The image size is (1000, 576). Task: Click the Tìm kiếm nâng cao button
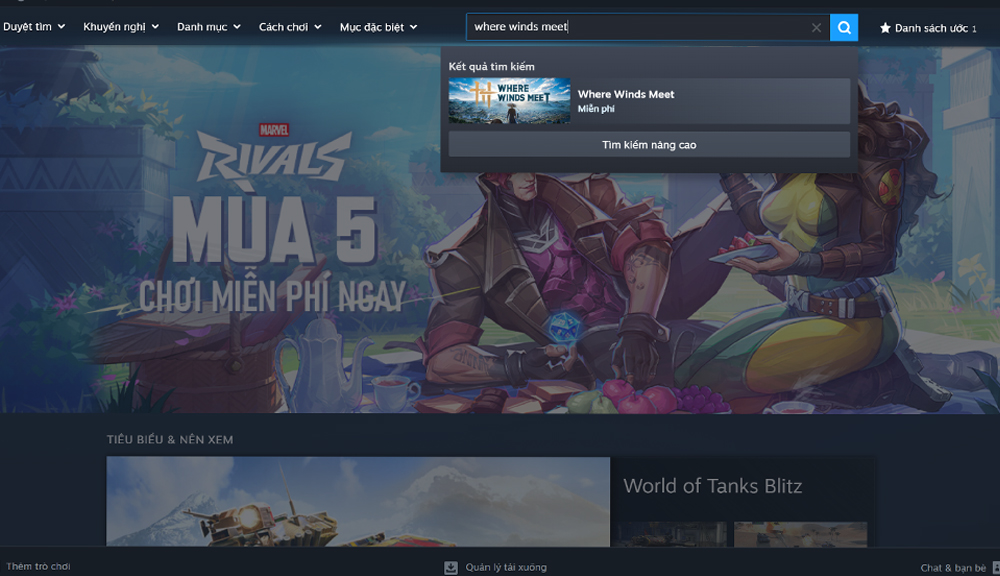coord(648,145)
